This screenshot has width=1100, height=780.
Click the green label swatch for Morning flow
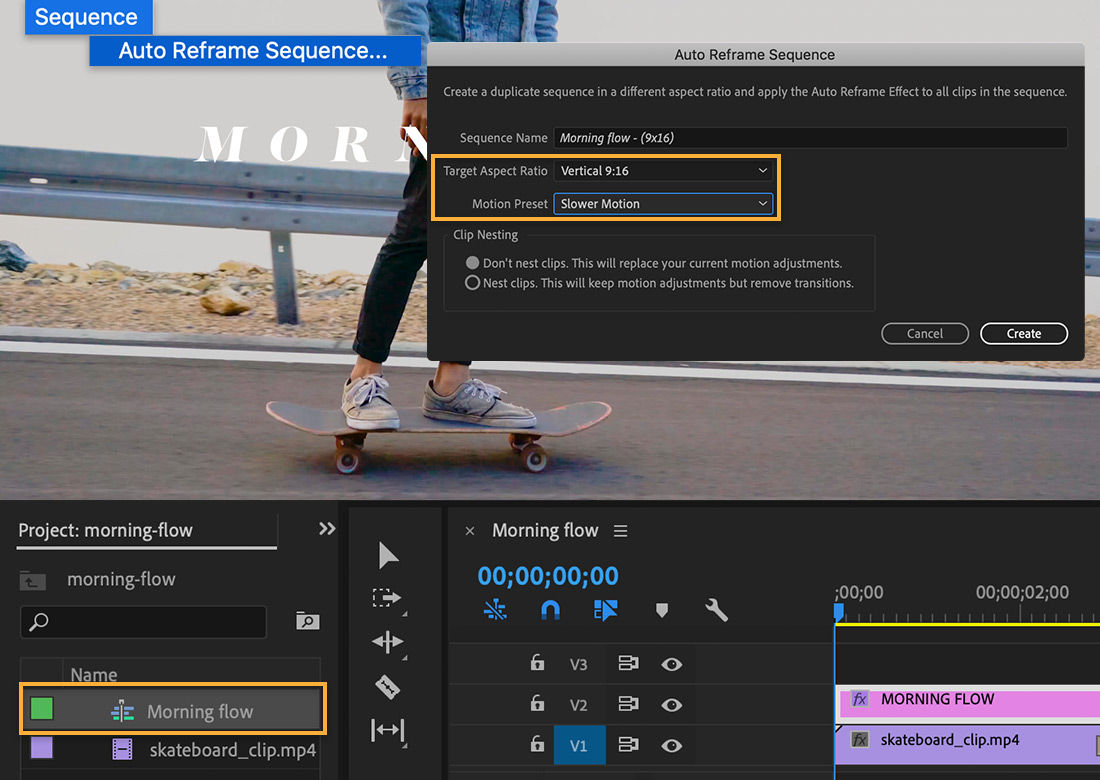[40, 708]
